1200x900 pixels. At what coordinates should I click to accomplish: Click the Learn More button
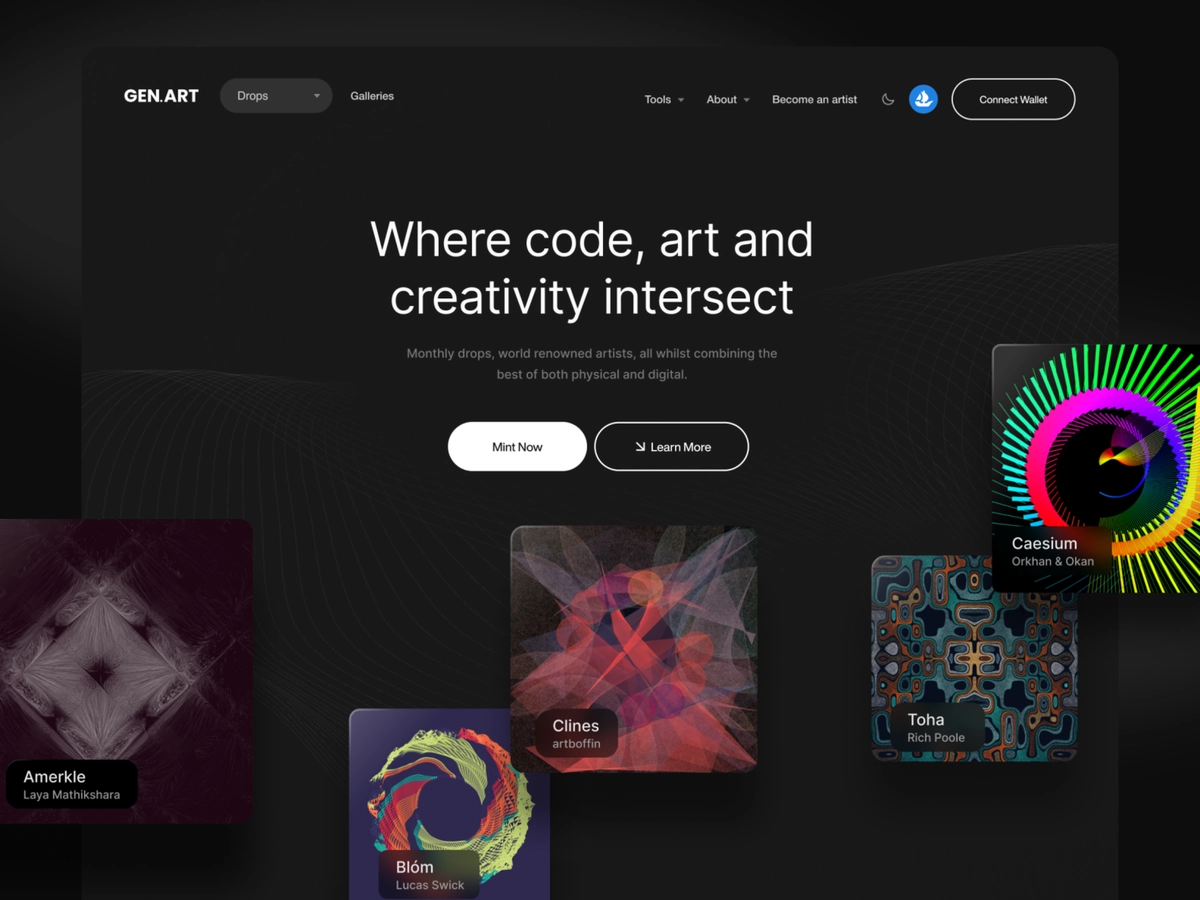click(x=671, y=447)
